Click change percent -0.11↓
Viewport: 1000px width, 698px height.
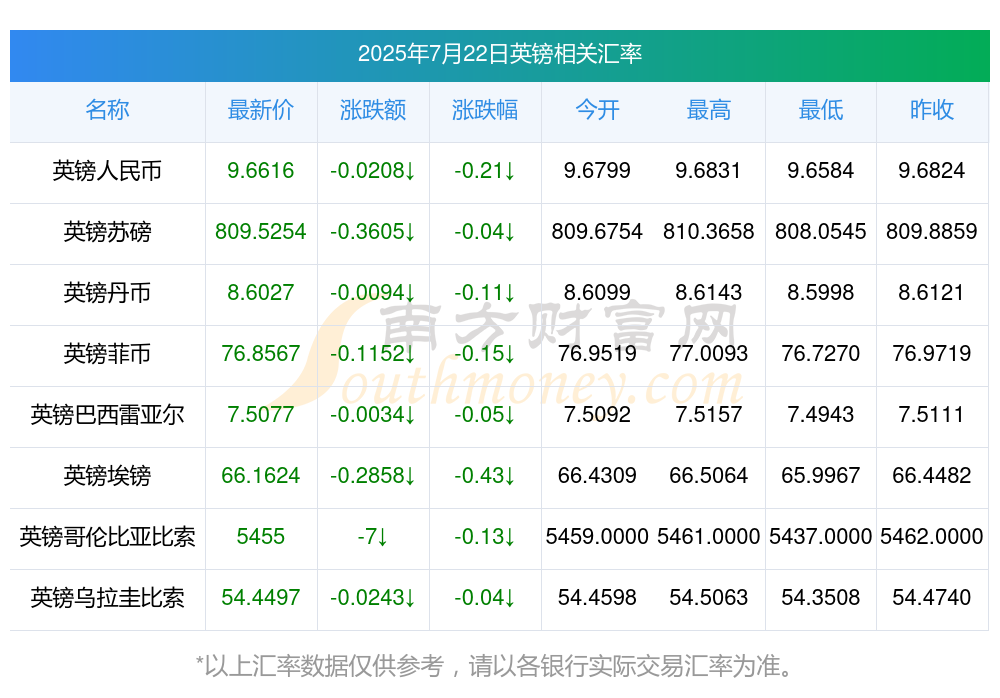[x=485, y=292]
